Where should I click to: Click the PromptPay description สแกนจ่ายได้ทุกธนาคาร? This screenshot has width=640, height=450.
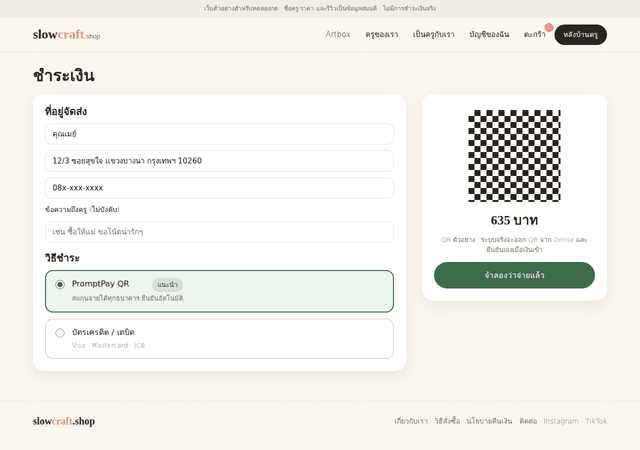[127, 298]
